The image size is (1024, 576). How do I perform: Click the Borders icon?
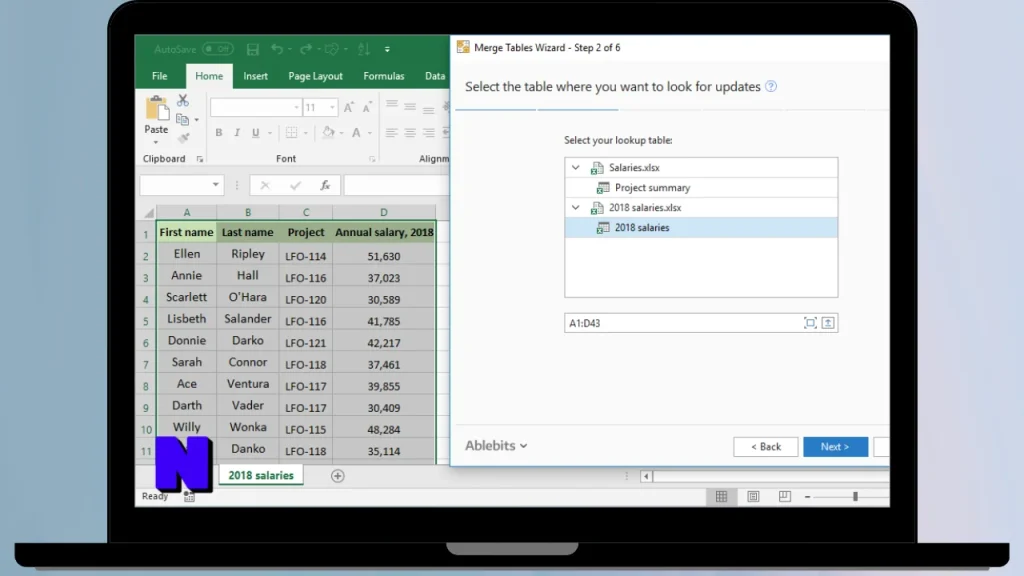[x=291, y=133]
